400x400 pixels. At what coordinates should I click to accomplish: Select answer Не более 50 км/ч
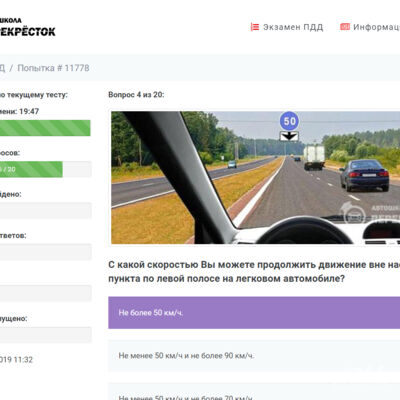254,313
